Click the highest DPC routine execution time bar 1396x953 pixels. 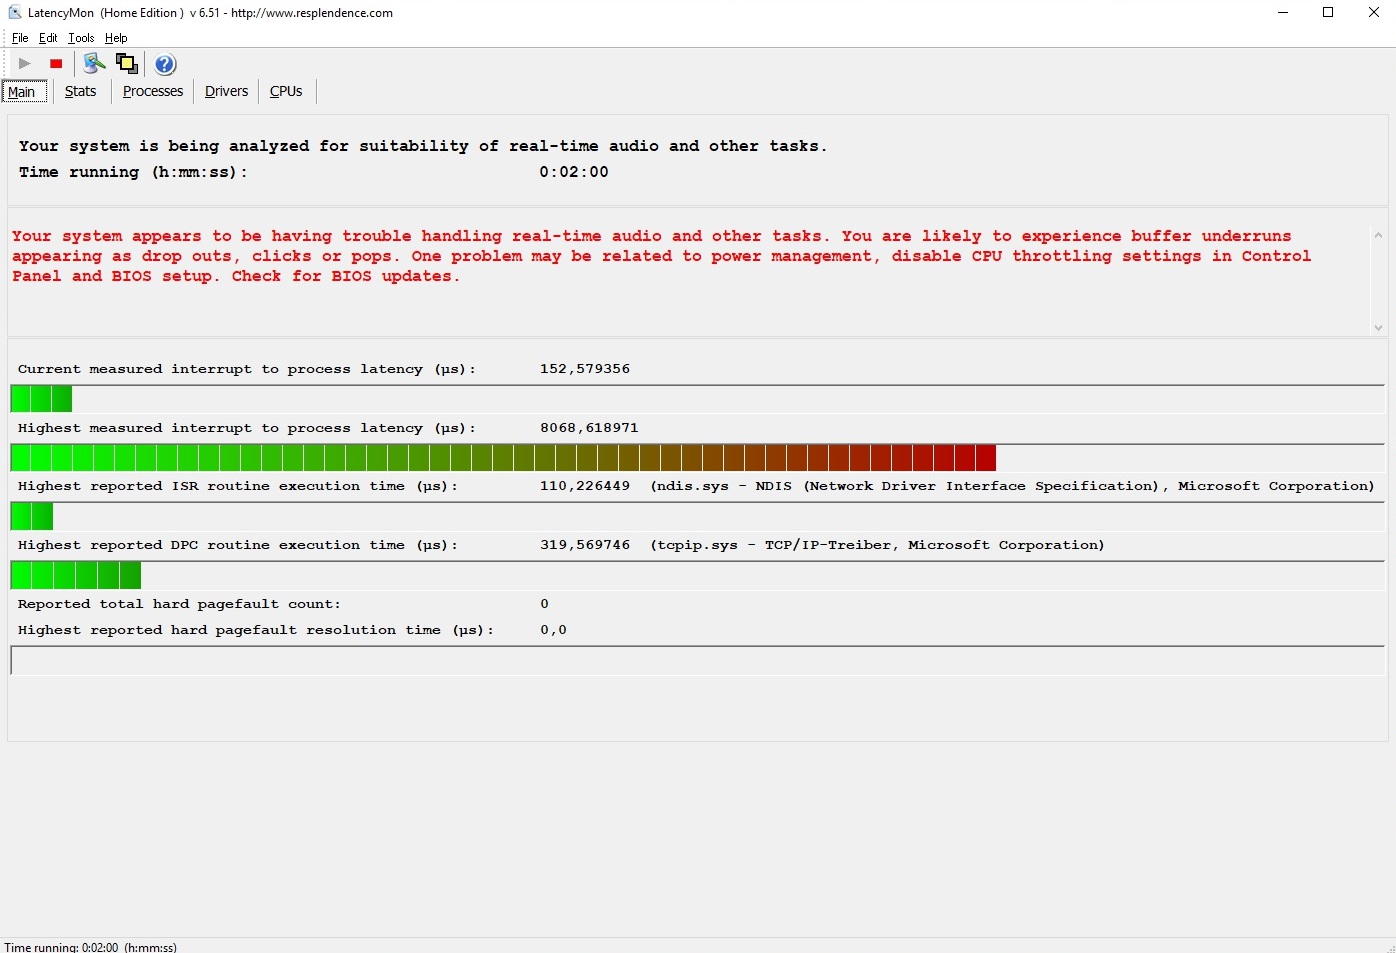click(x=697, y=575)
